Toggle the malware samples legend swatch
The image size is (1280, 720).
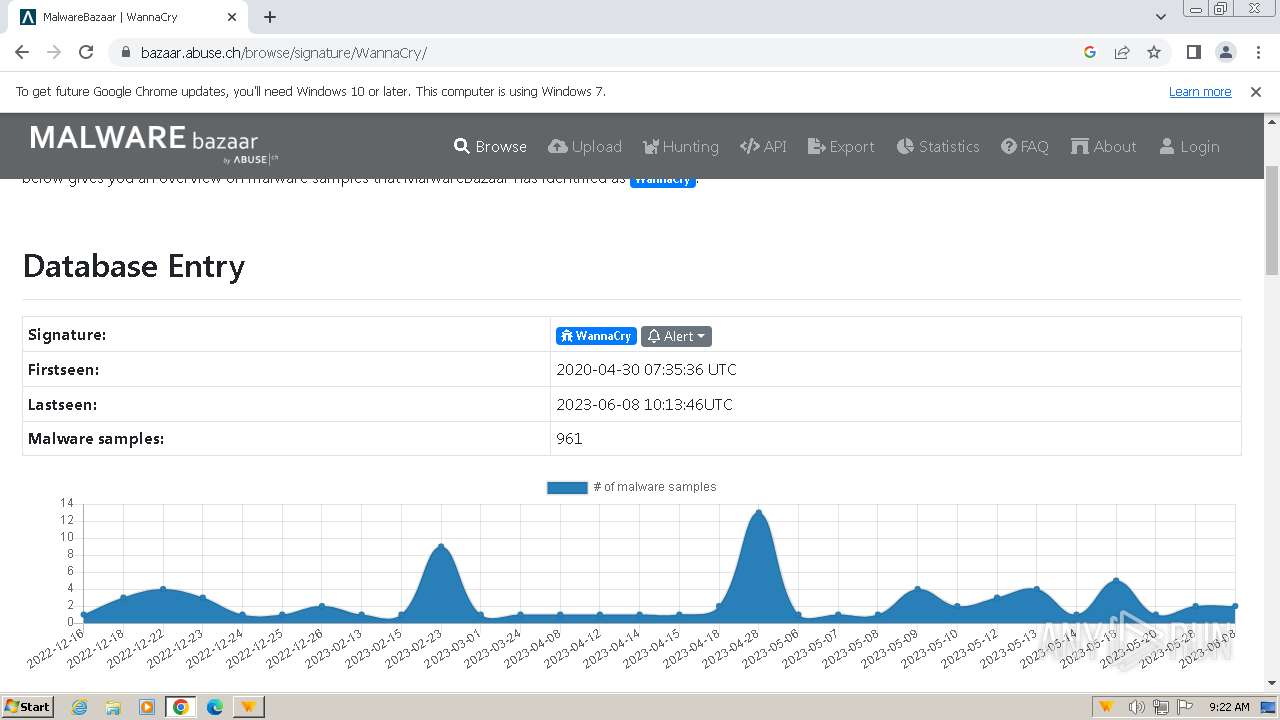tap(566, 487)
